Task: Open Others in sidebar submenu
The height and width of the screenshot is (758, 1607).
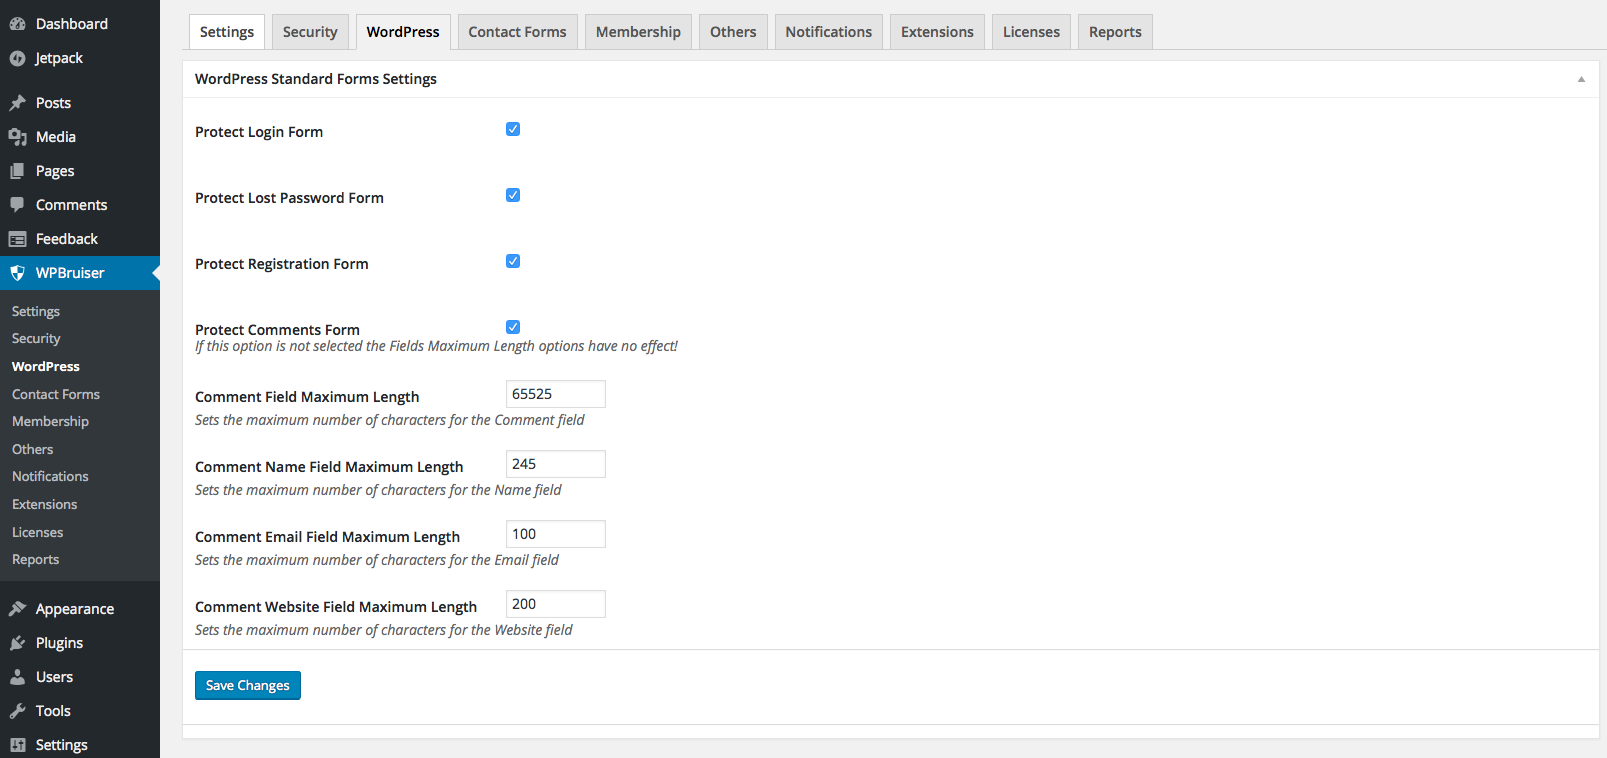Action: [x=80, y=450]
